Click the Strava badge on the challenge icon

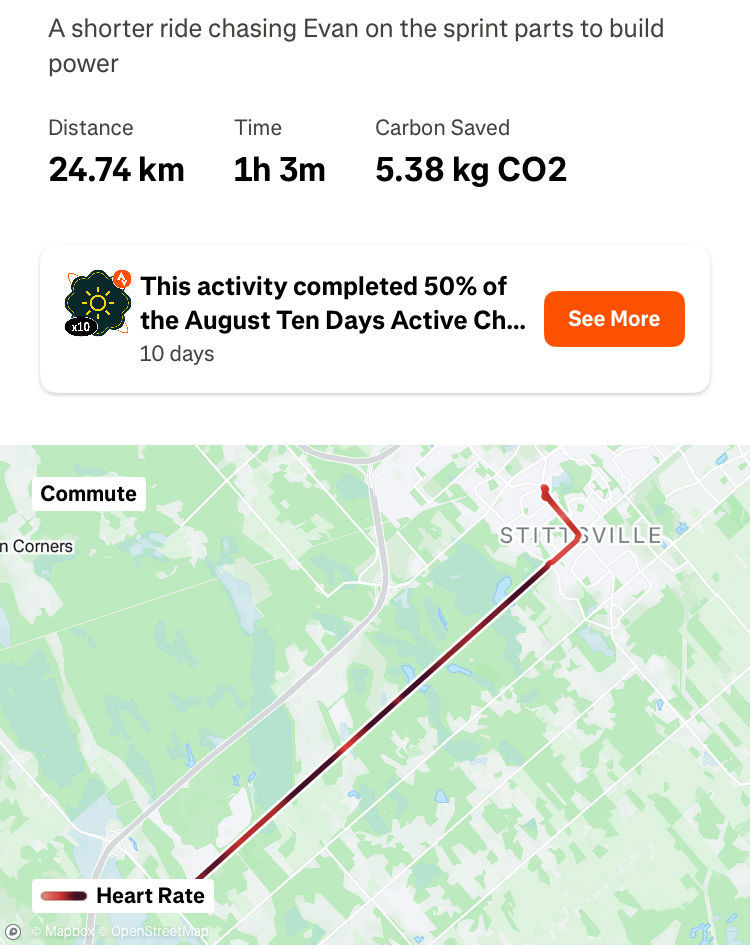[x=122, y=278]
